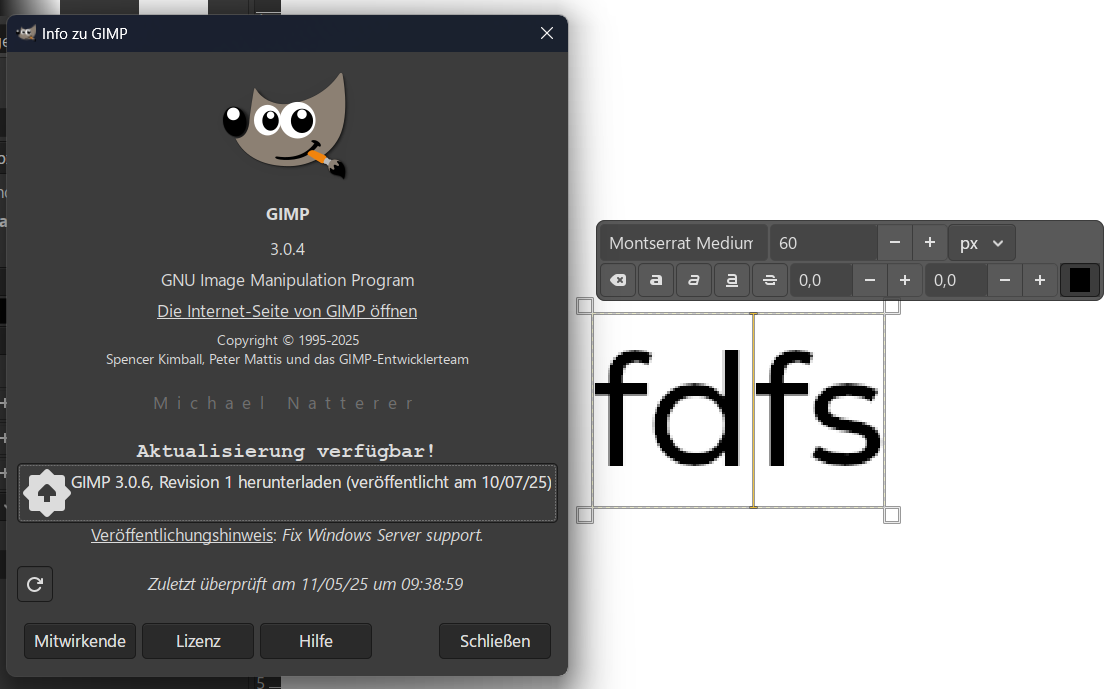The width and height of the screenshot is (1115, 689).
Task: Open the black text color swatch
Action: coord(1079,281)
